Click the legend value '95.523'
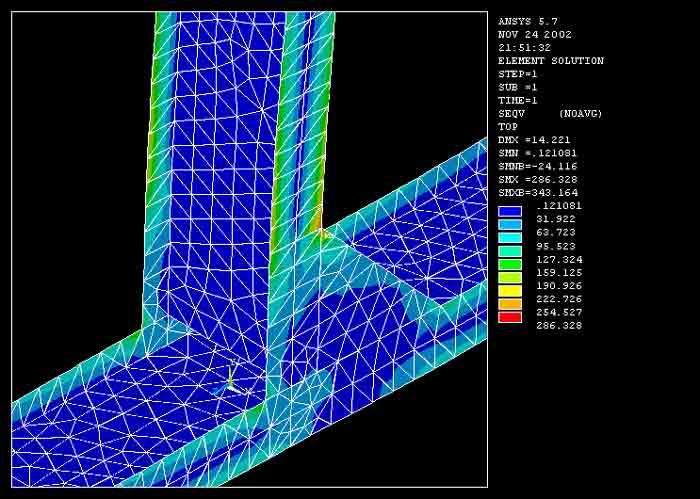 coord(556,246)
